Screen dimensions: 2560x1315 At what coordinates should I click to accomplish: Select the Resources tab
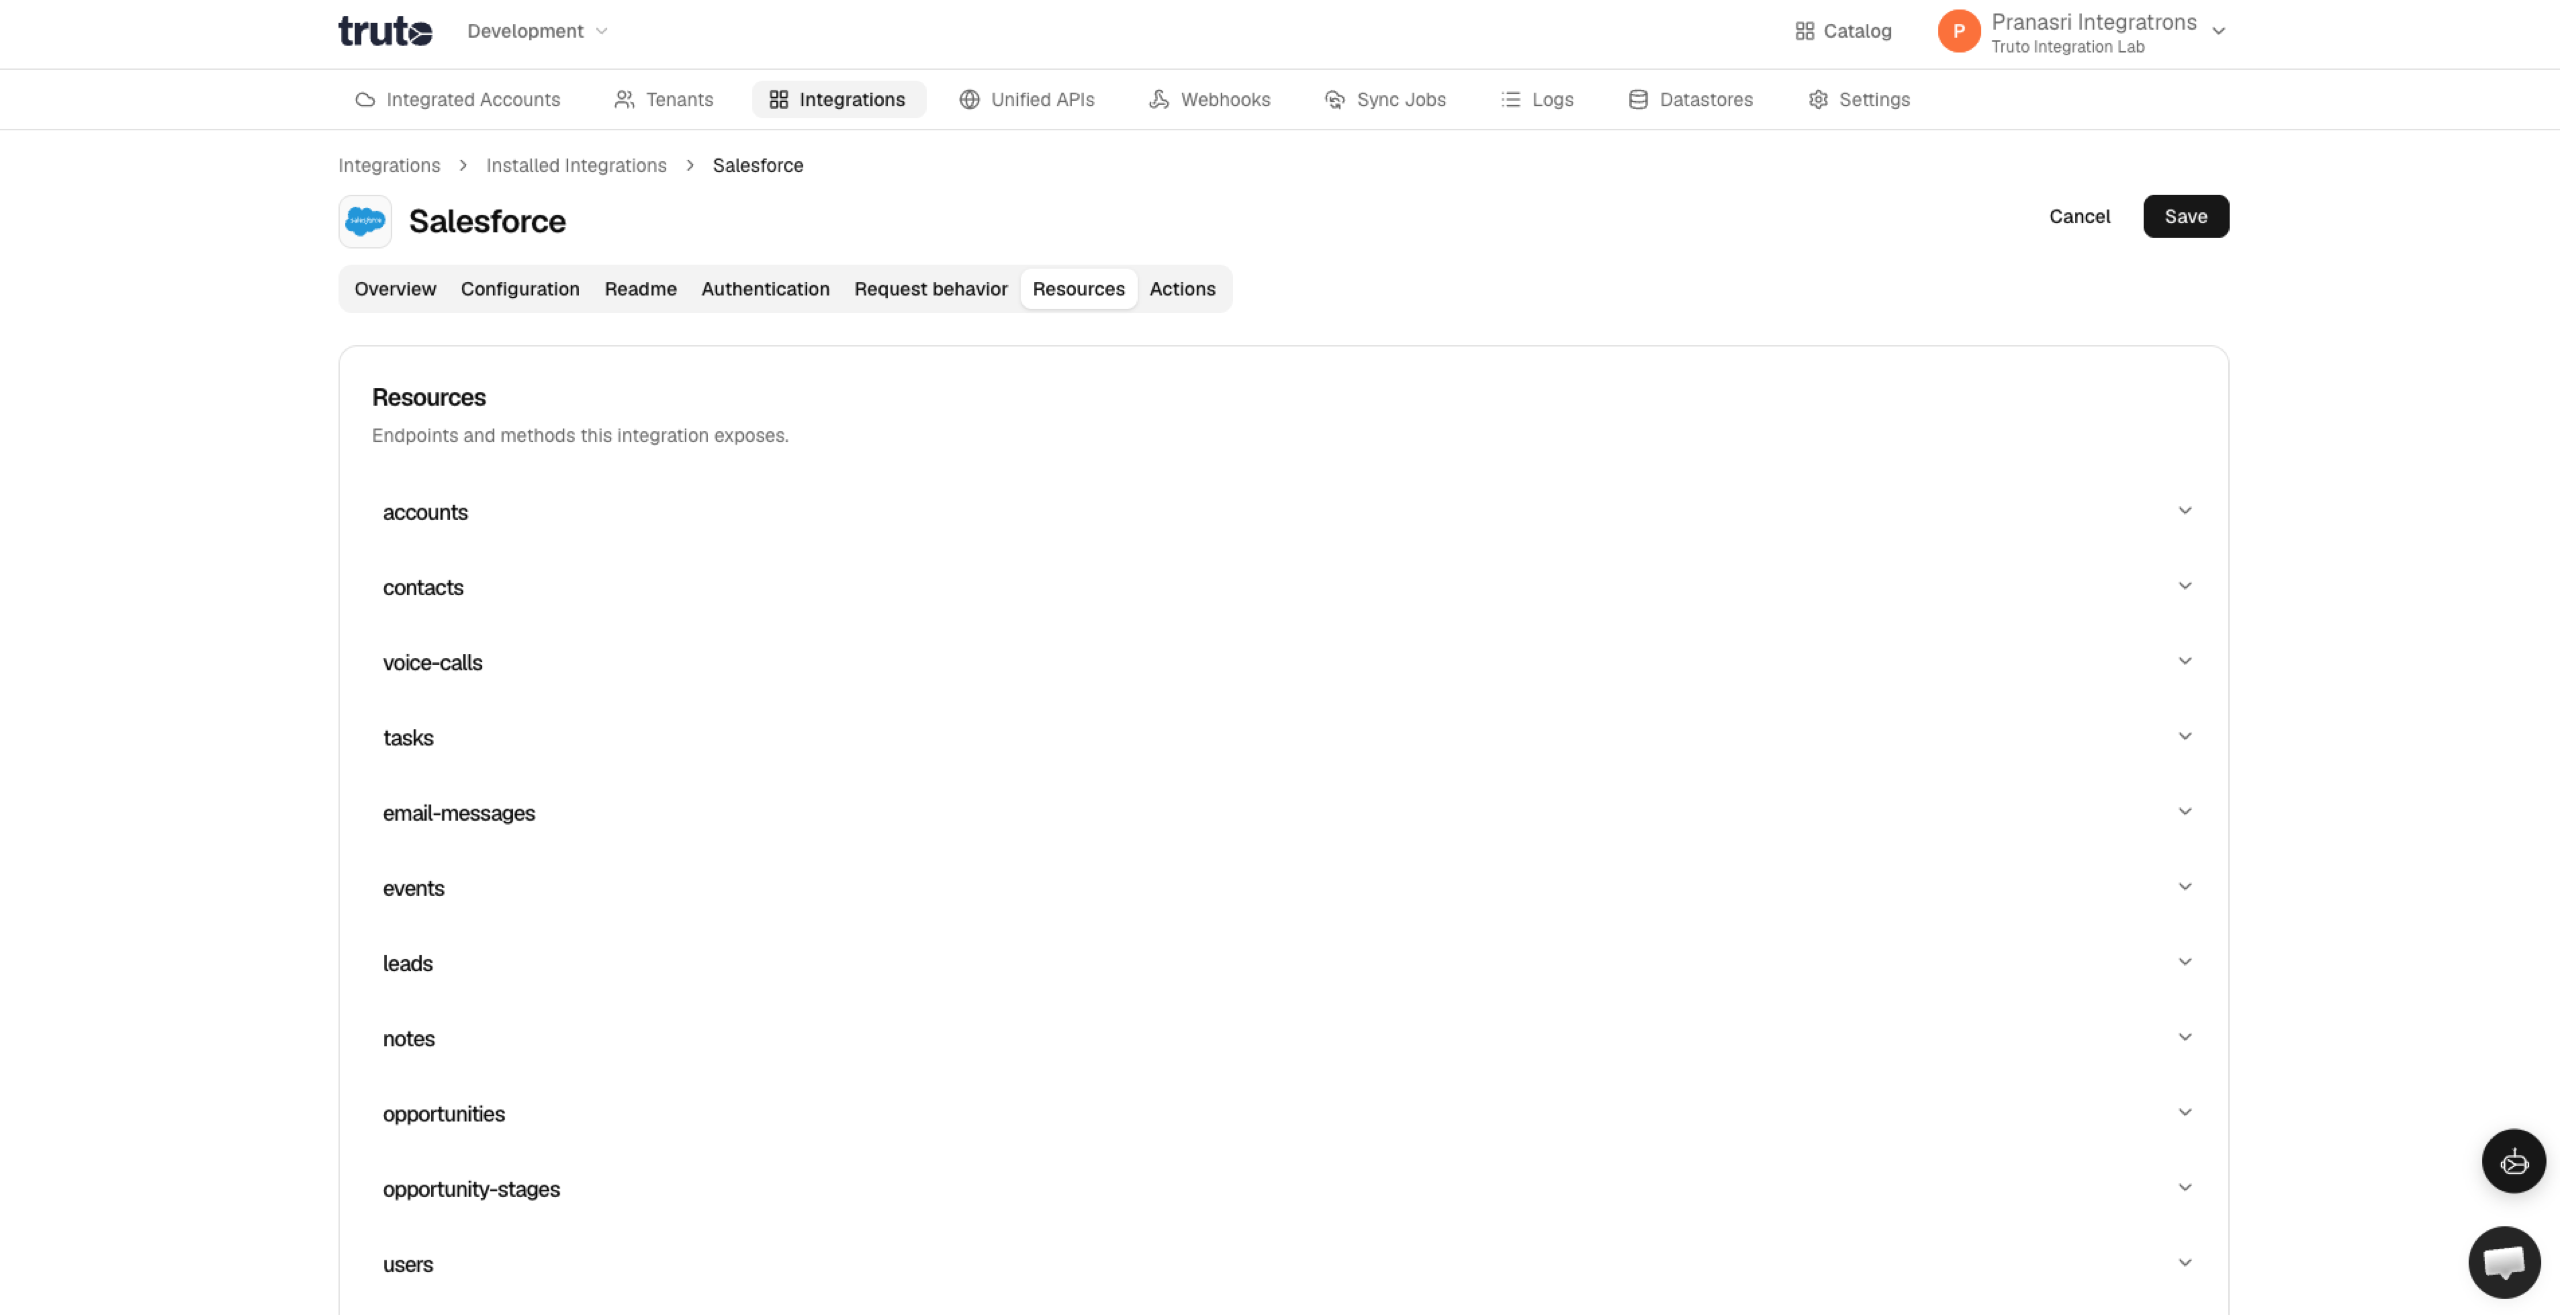[x=1078, y=289]
